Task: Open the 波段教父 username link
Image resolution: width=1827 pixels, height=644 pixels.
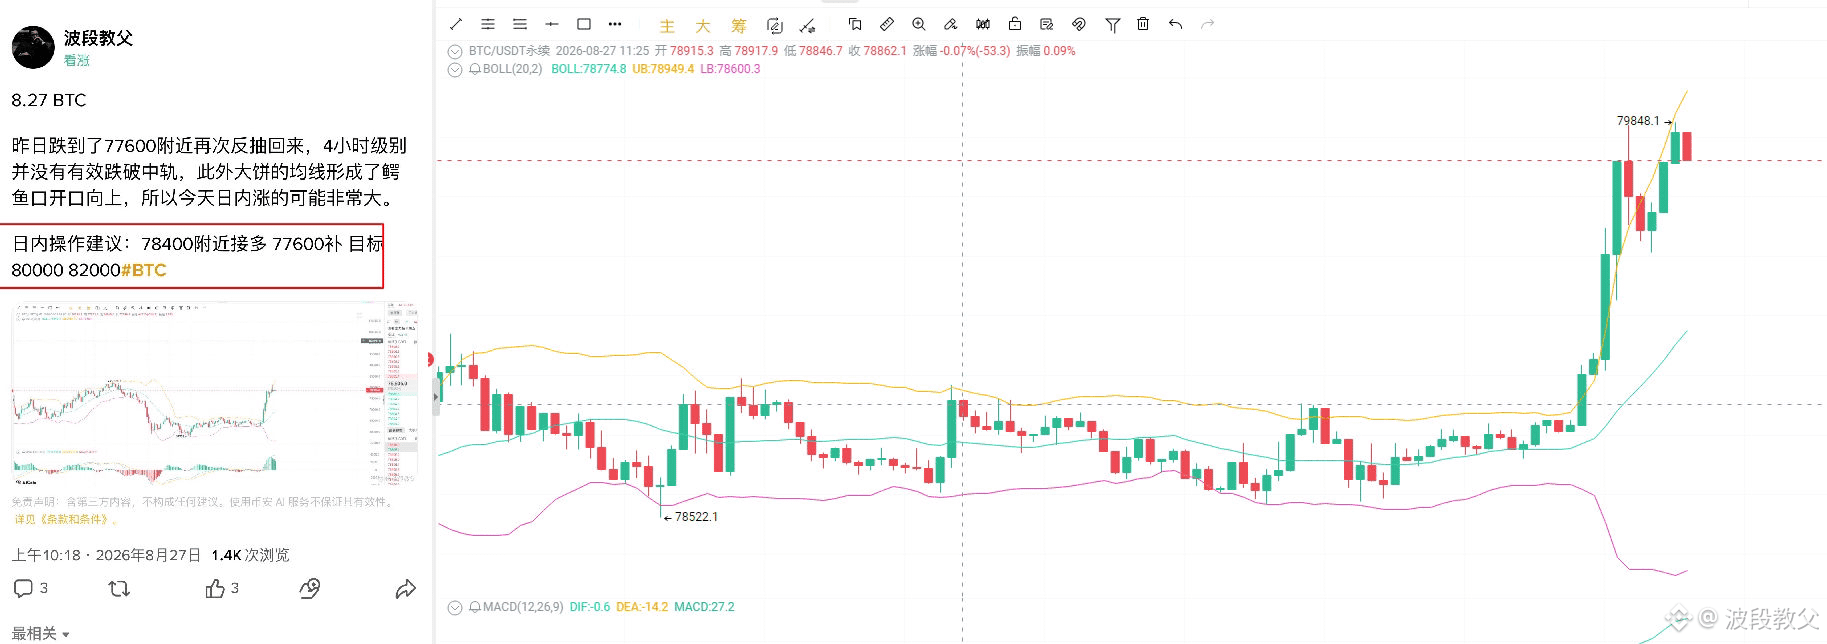Action: pos(98,38)
